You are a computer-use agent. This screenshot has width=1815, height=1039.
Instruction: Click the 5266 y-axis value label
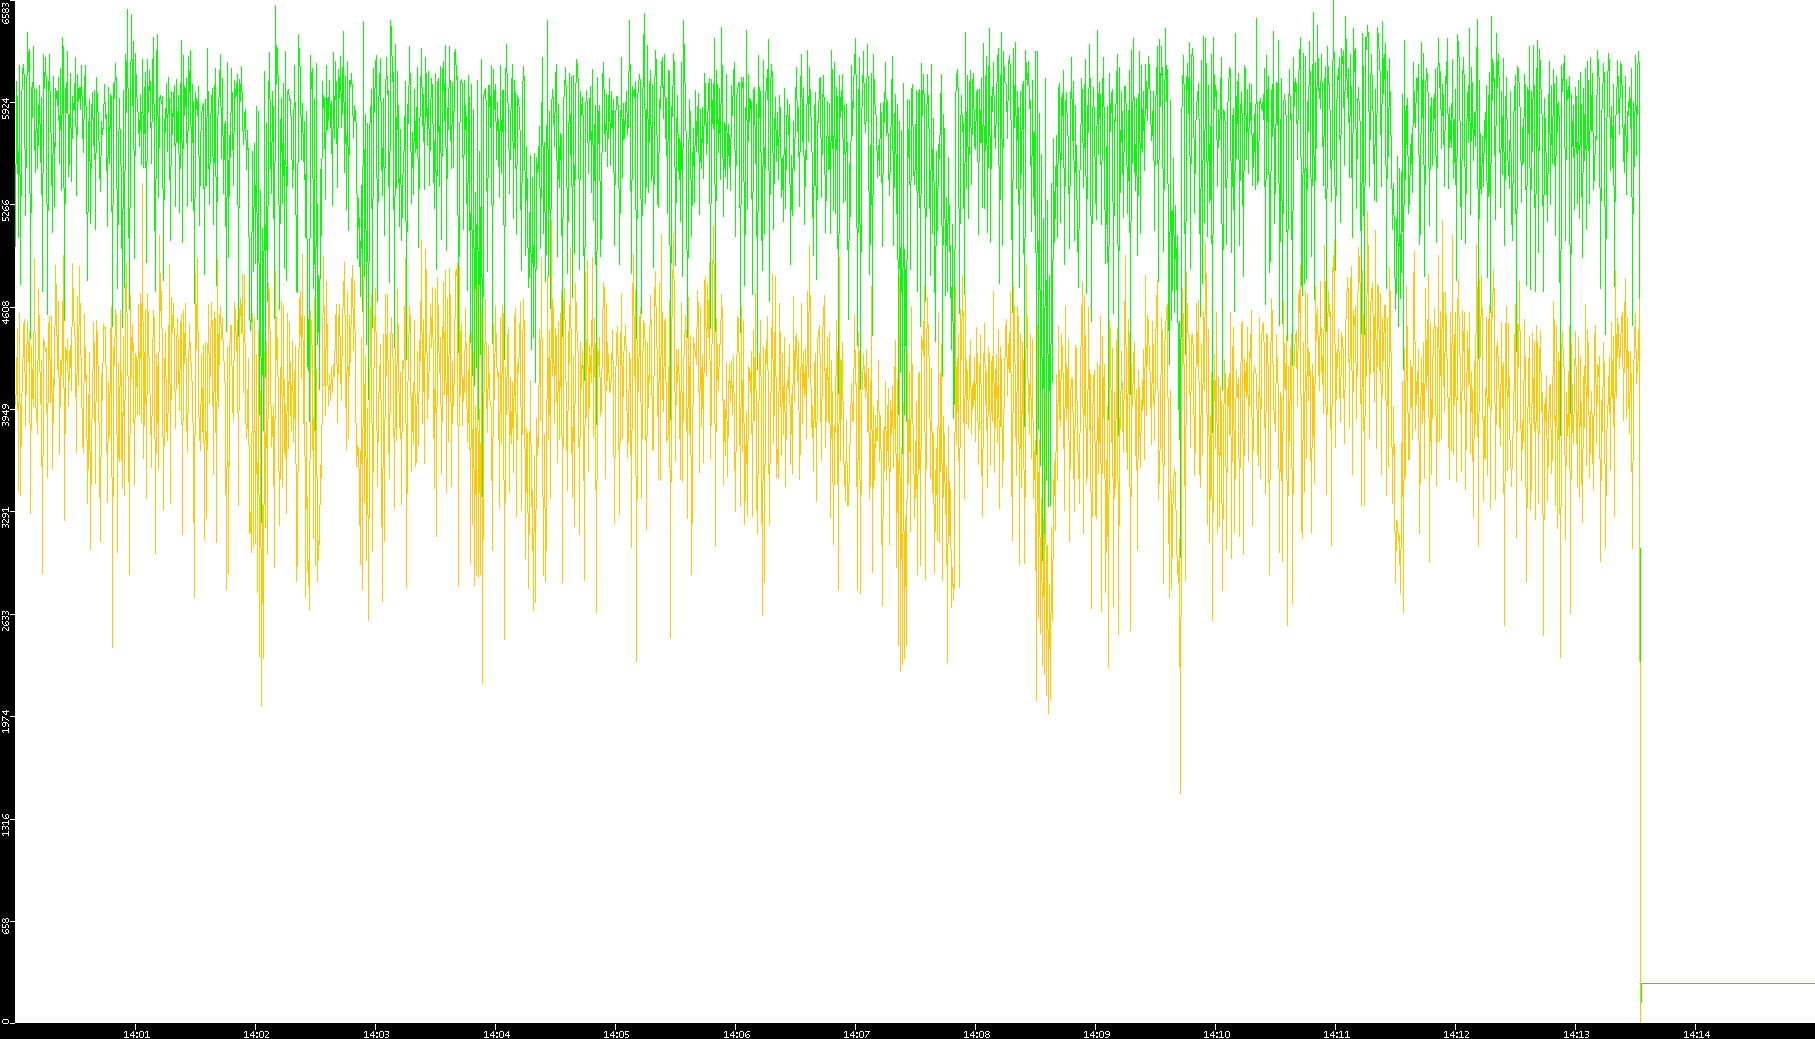tap(6, 210)
